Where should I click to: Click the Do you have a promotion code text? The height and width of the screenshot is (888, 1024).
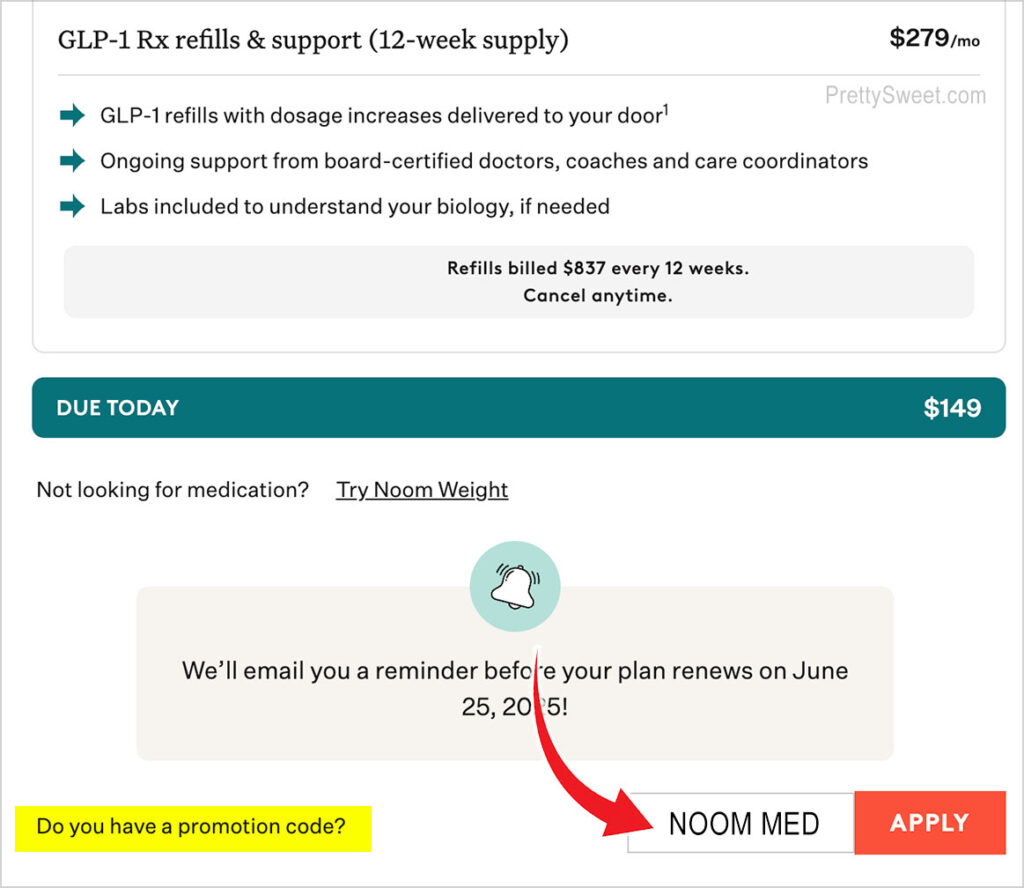point(191,827)
